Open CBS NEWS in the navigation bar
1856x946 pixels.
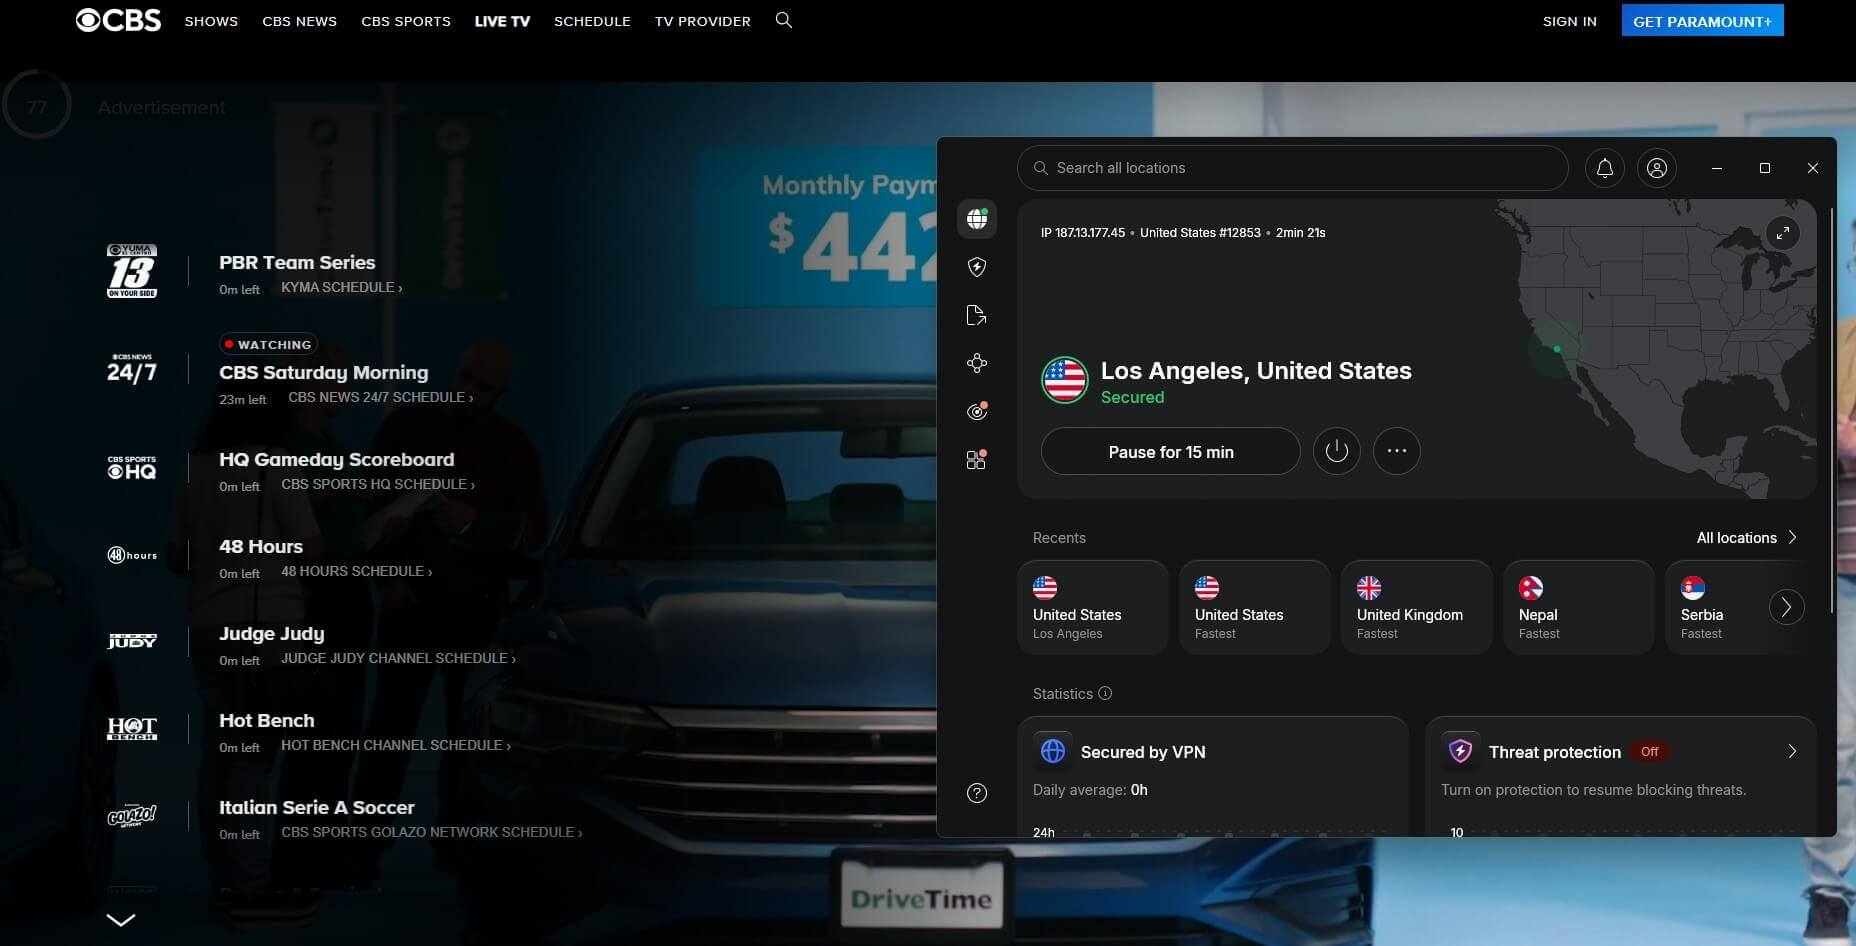tap(299, 21)
